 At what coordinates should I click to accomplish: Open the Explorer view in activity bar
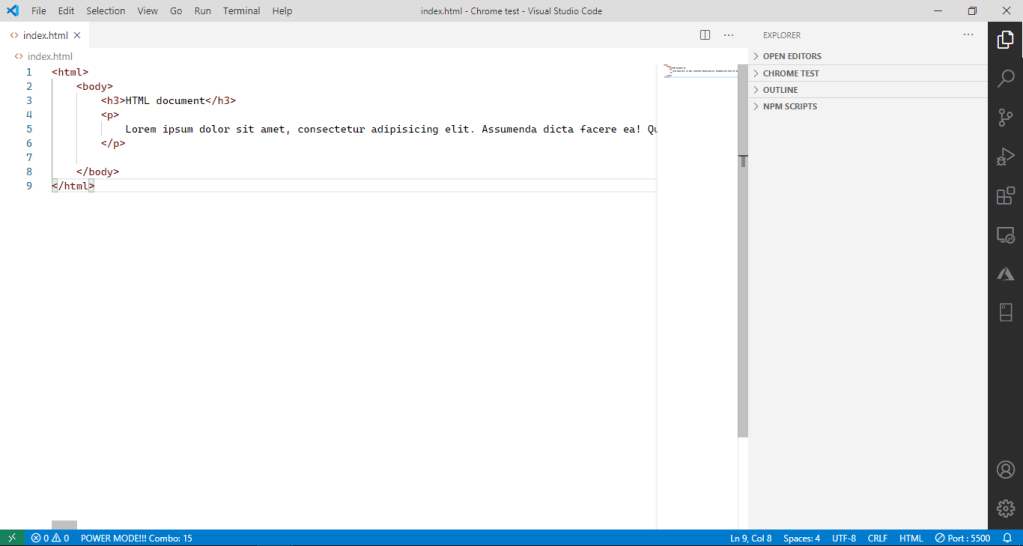tap(1005, 40)
